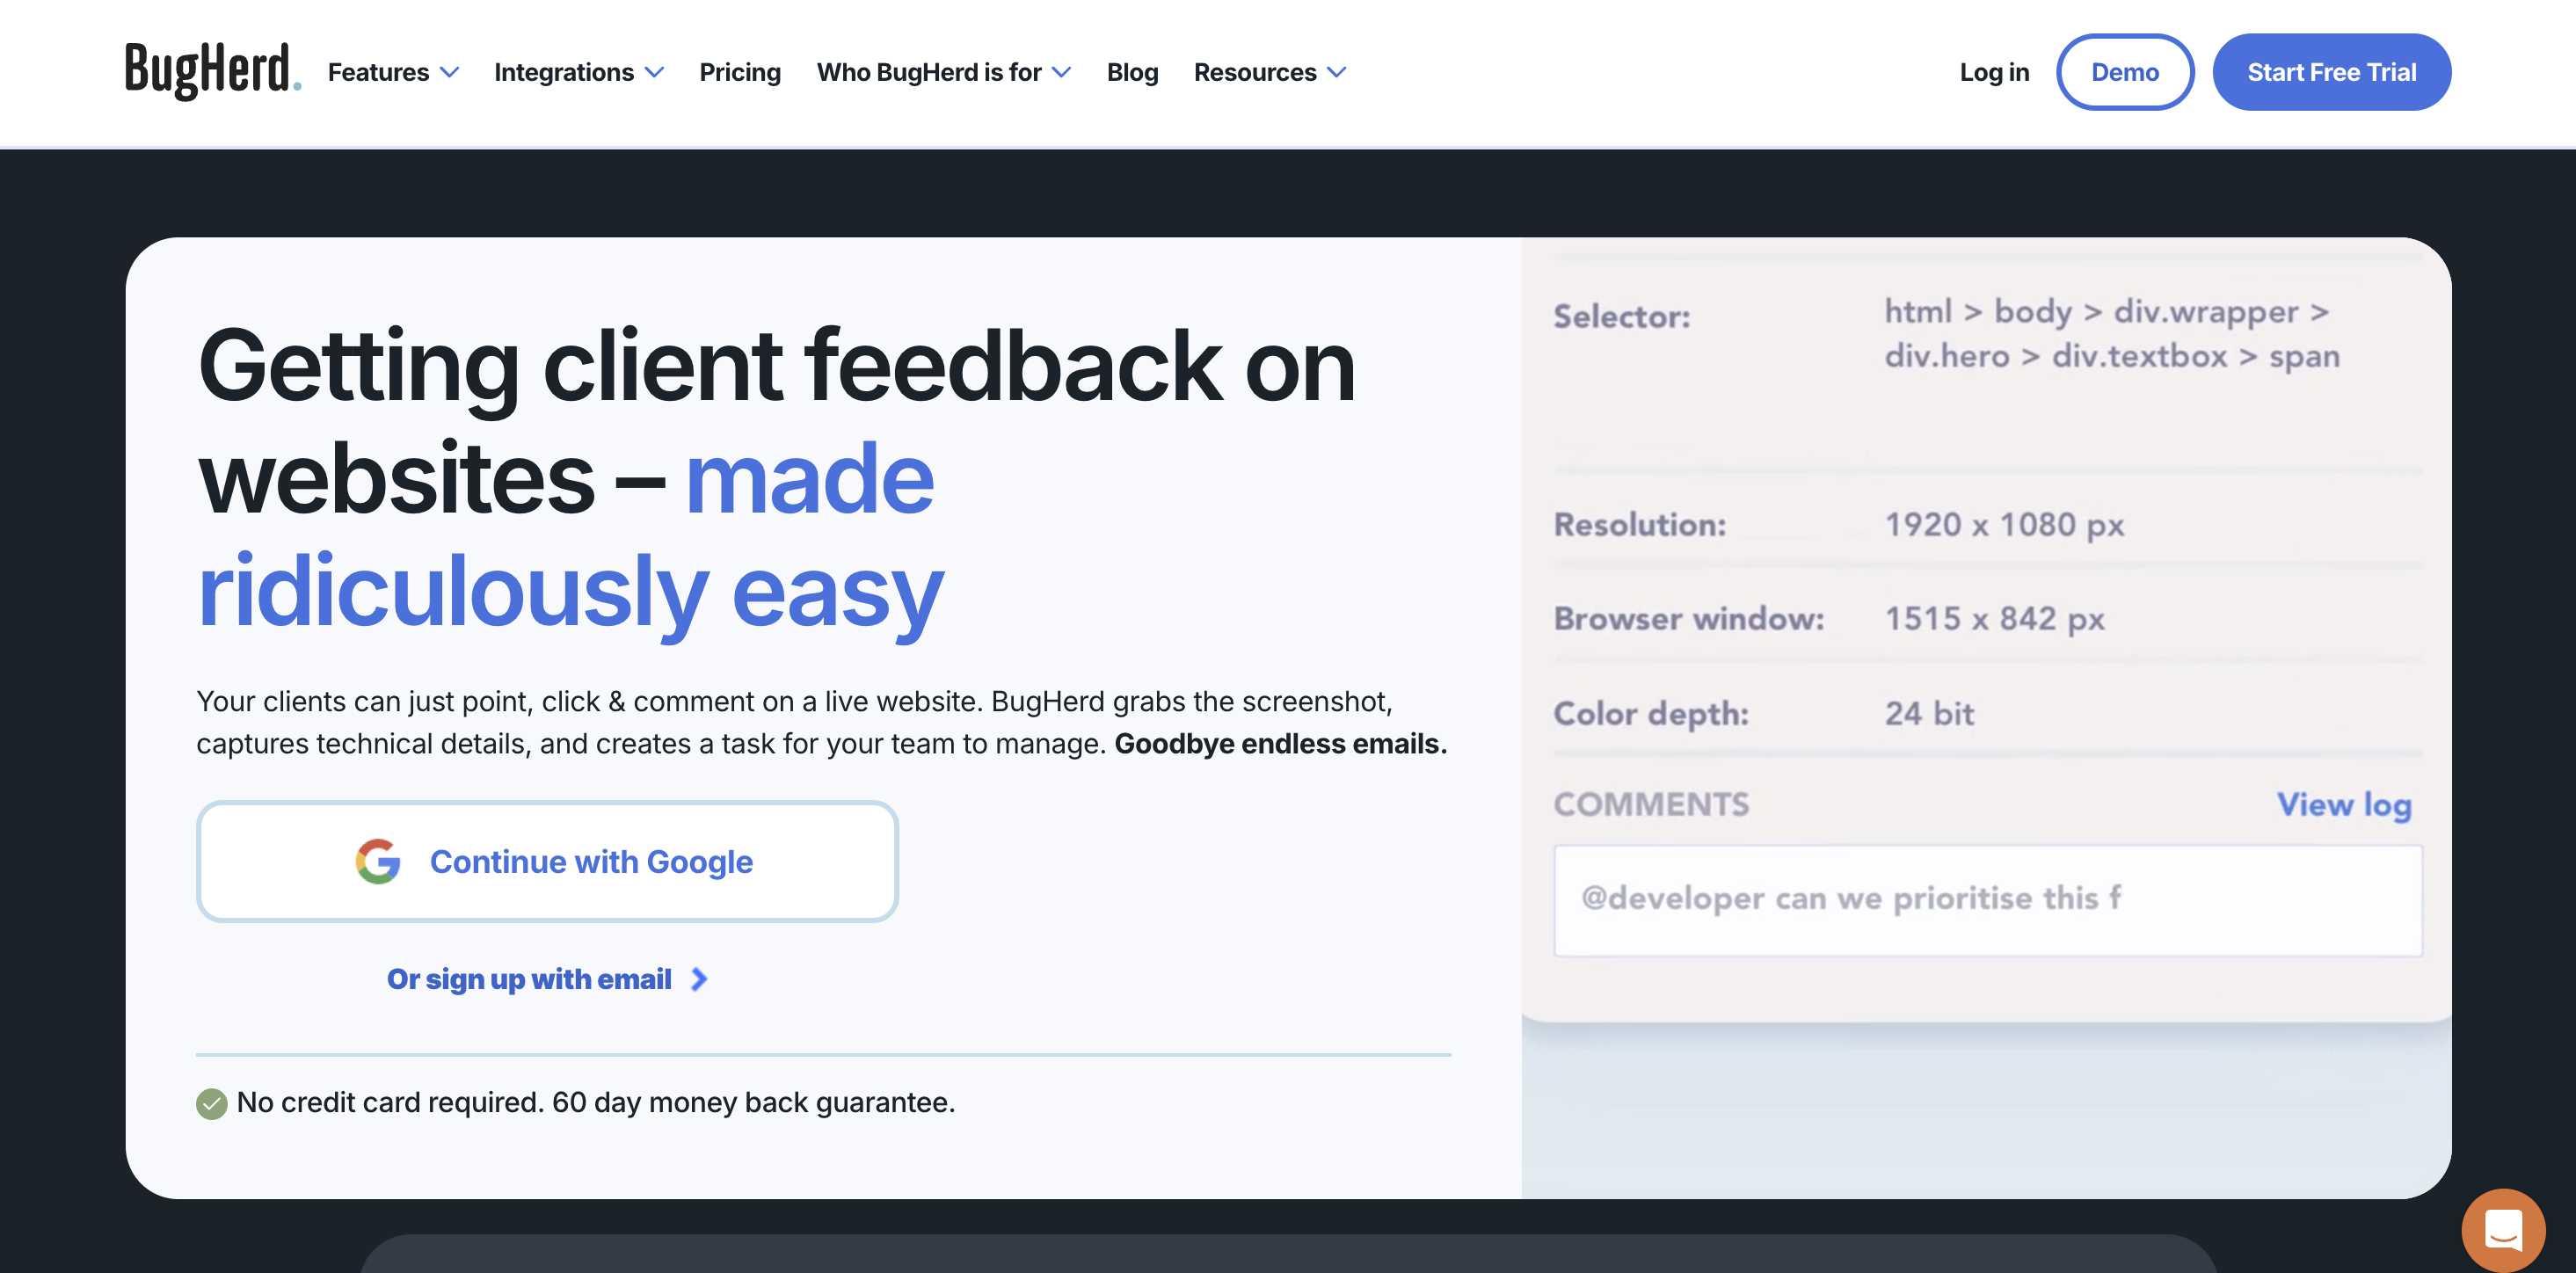Go to the Pricing page
The height and width of the screenshot is (1273, 2576).
pos(740,72)
